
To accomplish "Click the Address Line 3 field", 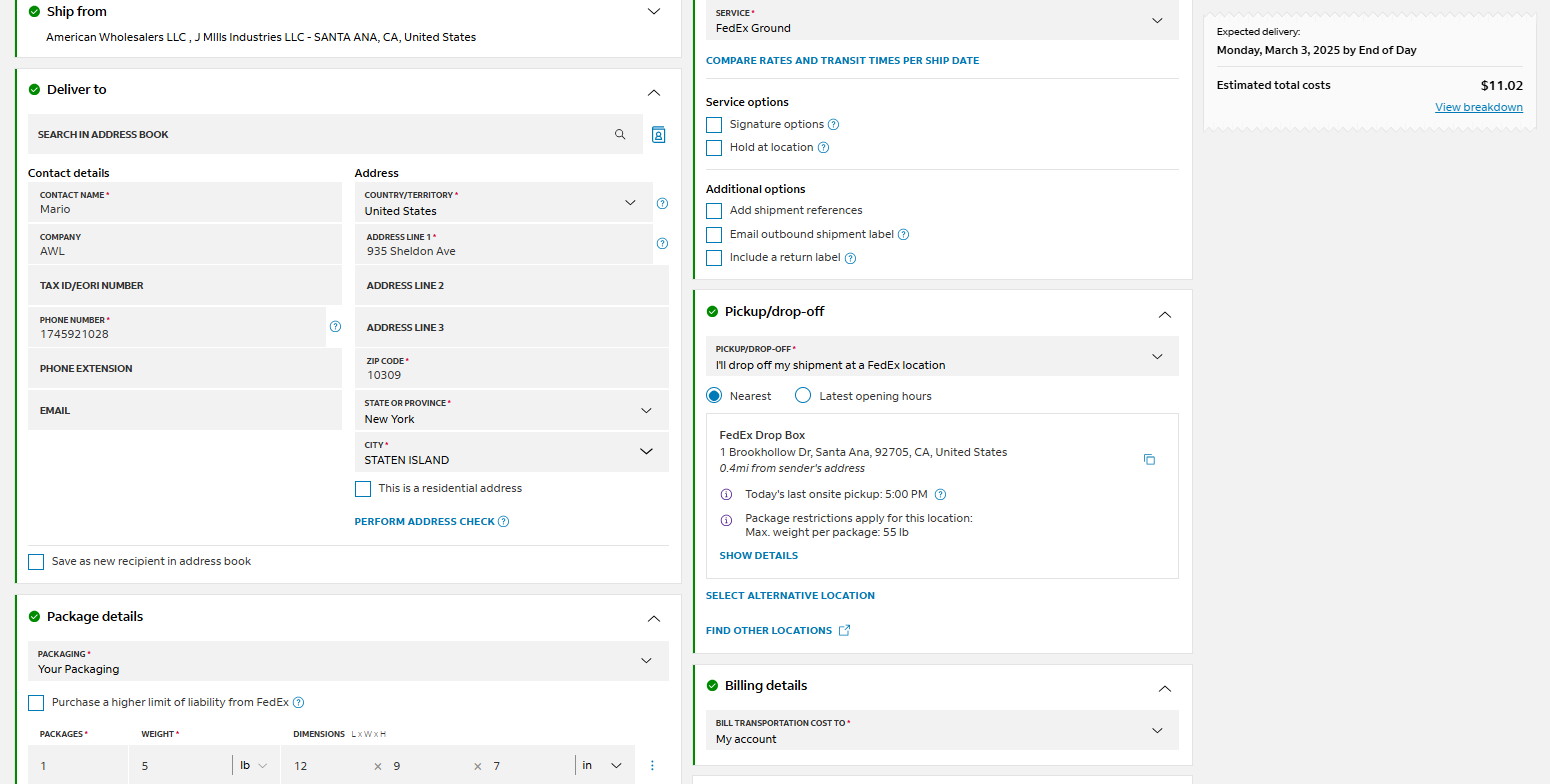I will coord(512,327).
